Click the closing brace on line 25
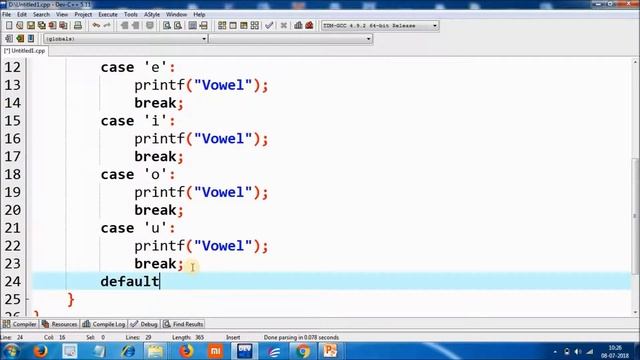 (71, 300)
